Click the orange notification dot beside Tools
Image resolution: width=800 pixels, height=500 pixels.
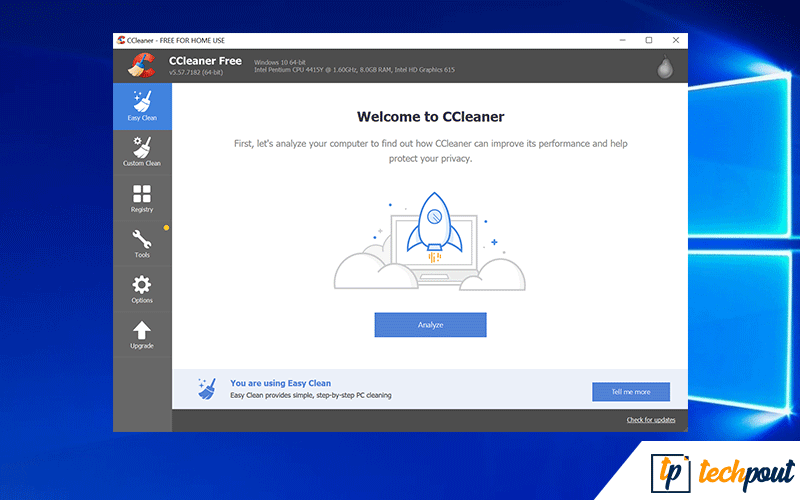(x=166, y=228)
